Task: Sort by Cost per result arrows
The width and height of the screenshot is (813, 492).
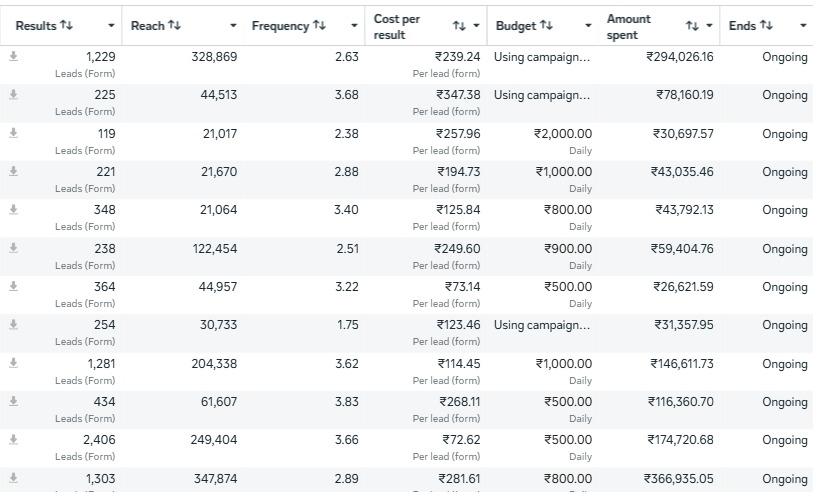Action: point(459,26)
